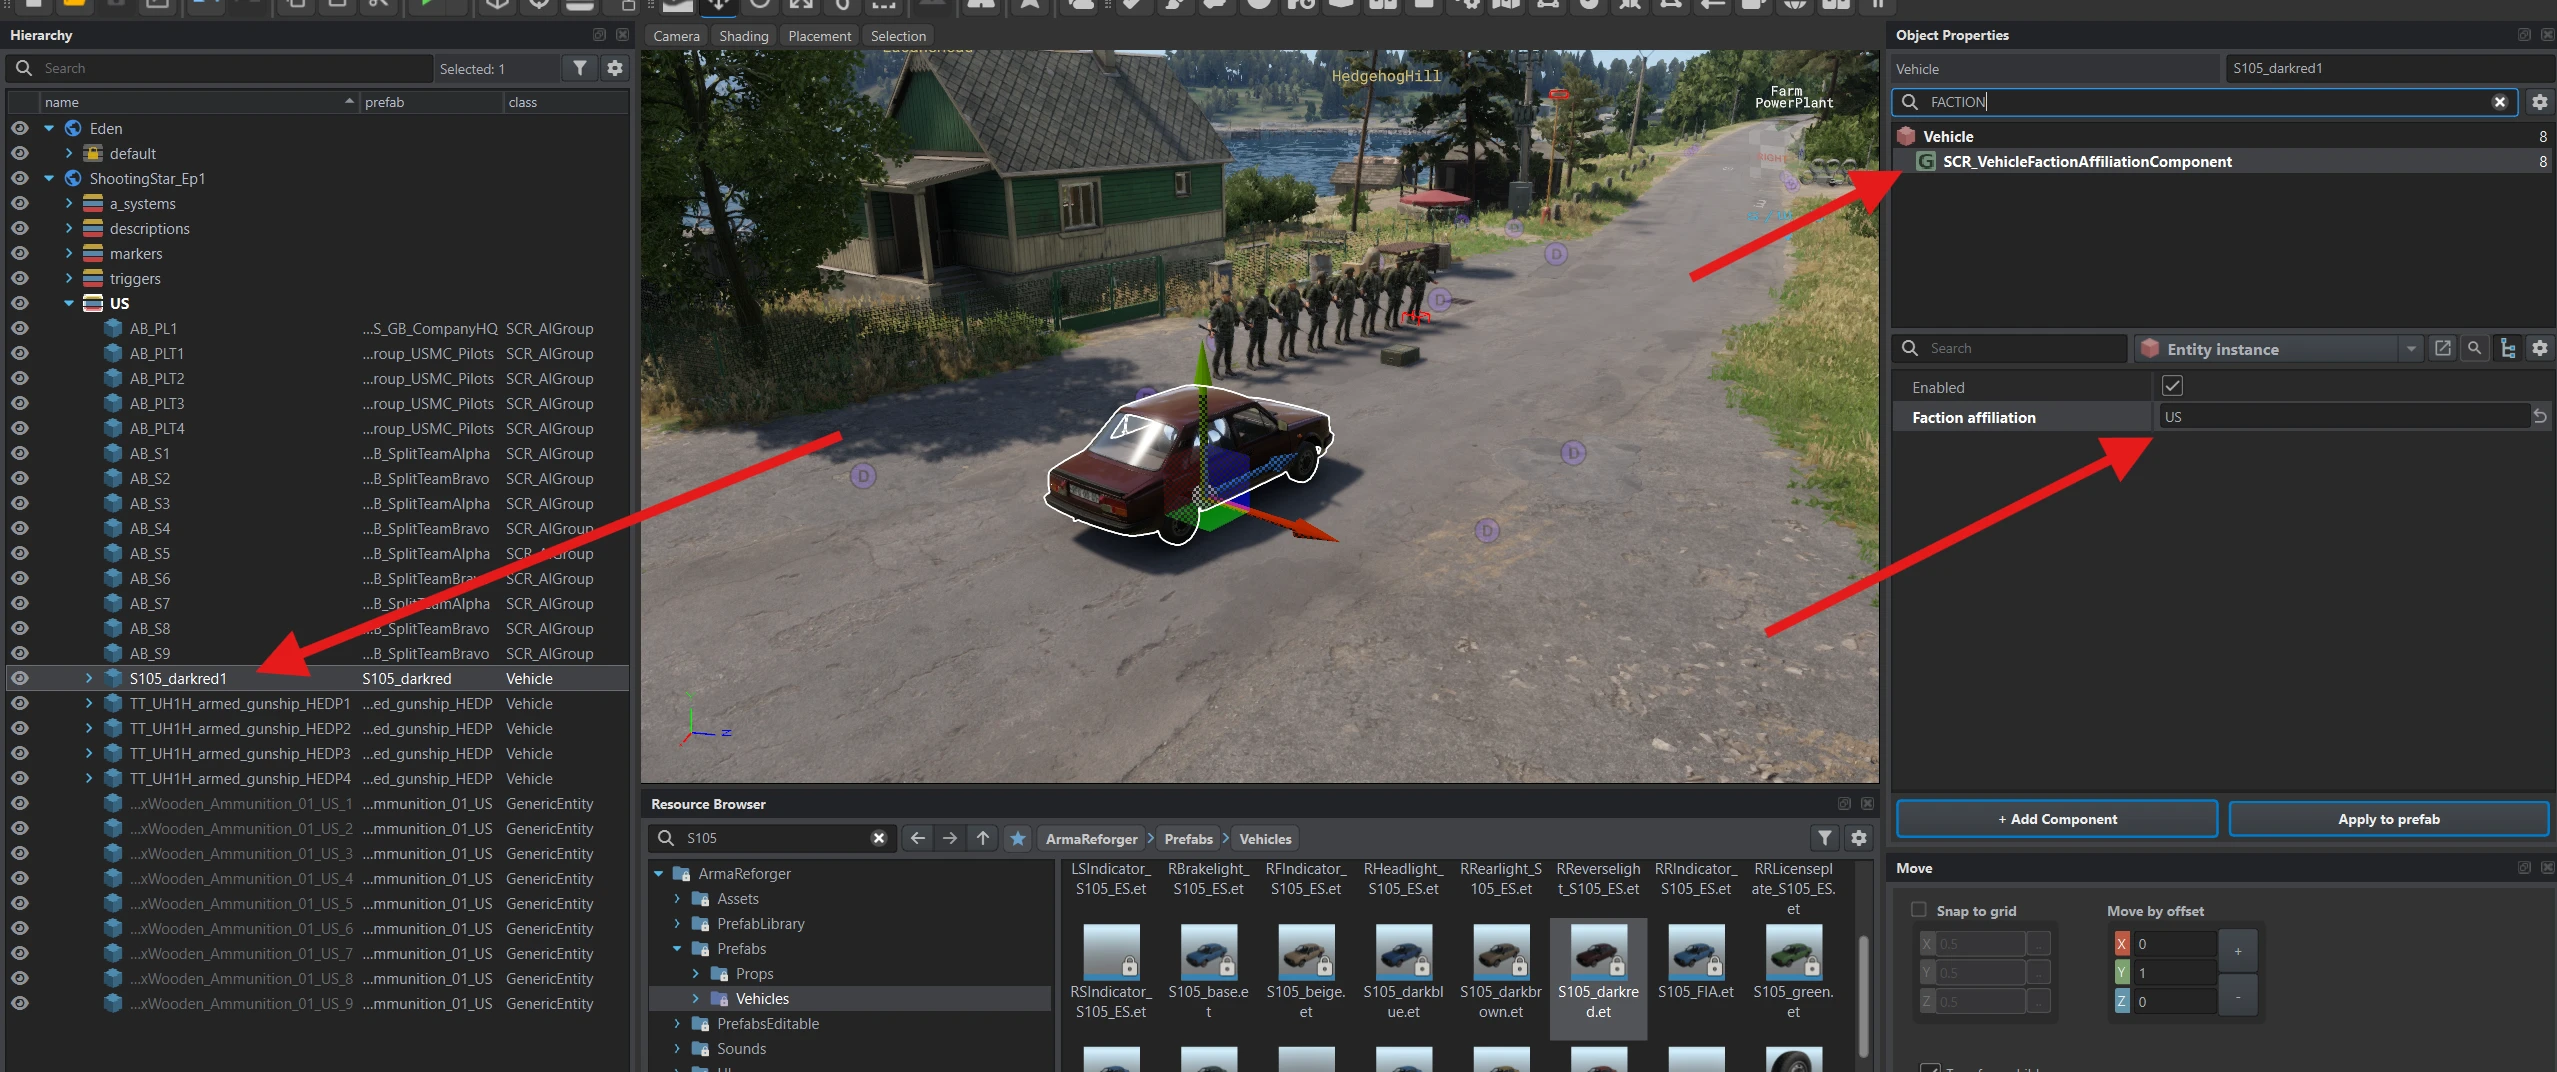Open the Shading viewport menu
Viewport: 2557px width, 1072px height.
pyautogui.click(x=743, y=36)
